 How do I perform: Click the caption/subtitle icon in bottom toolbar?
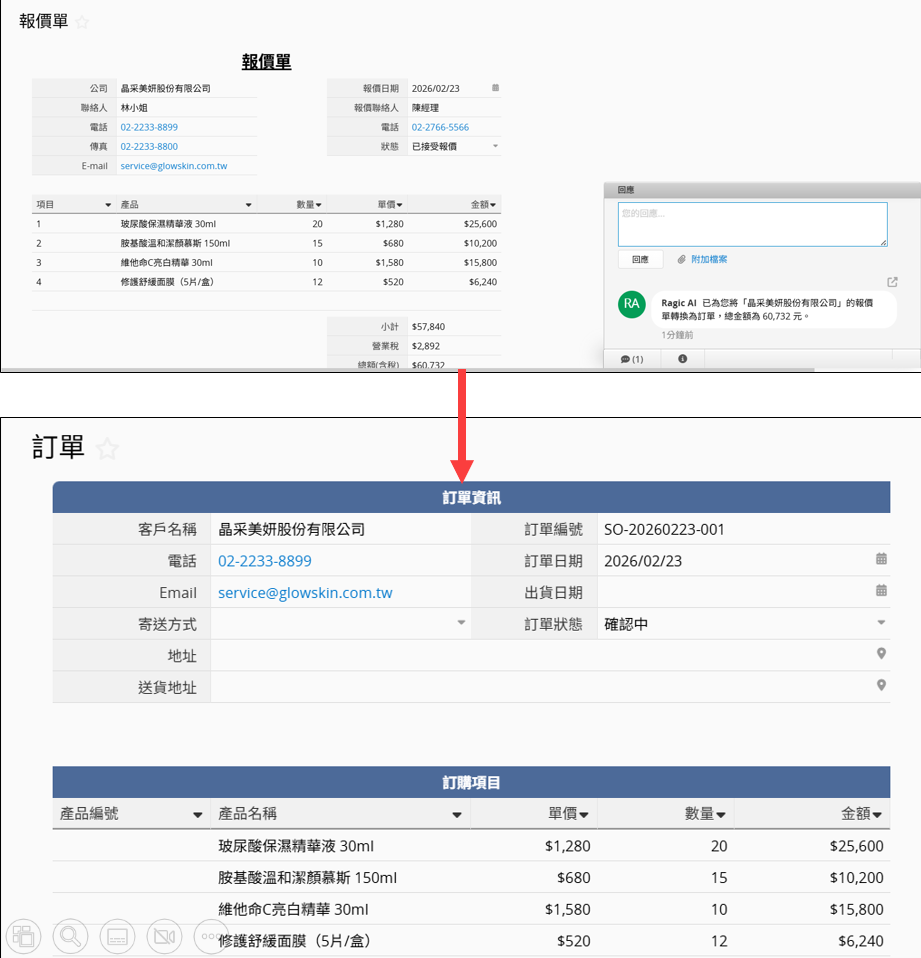[x=117, y=936]
